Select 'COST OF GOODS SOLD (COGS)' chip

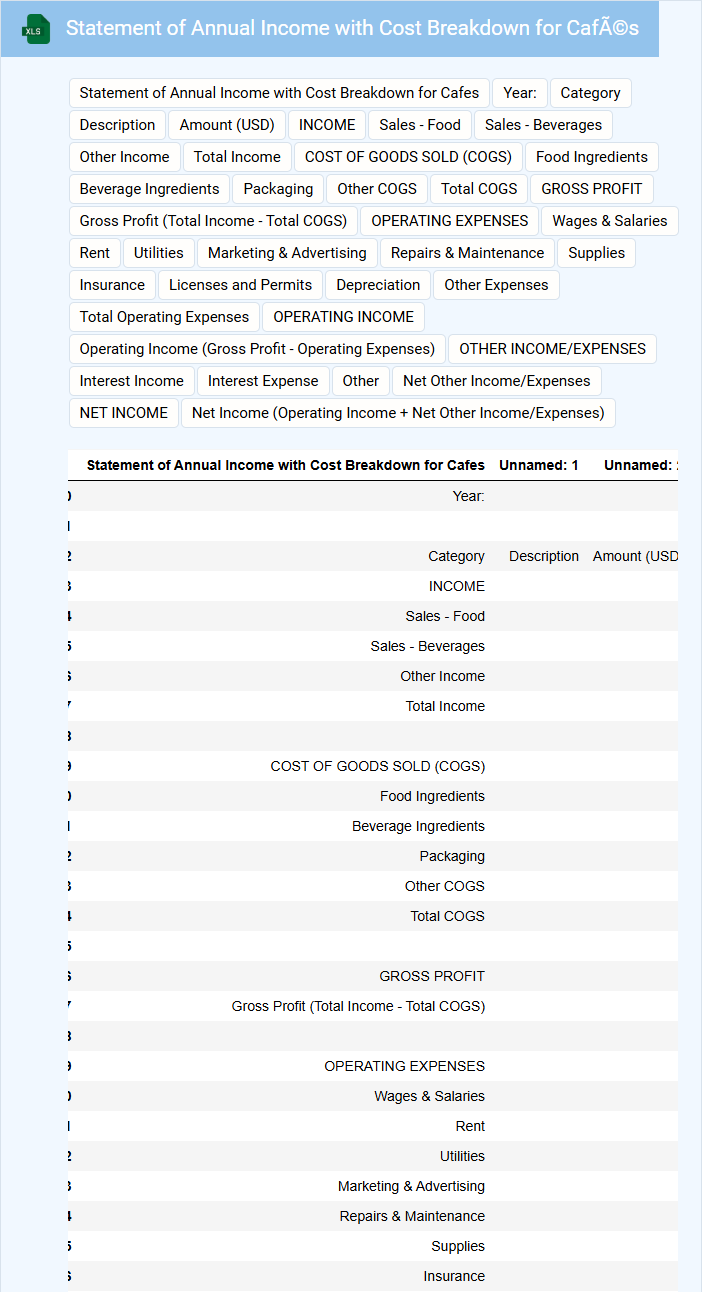408,157
